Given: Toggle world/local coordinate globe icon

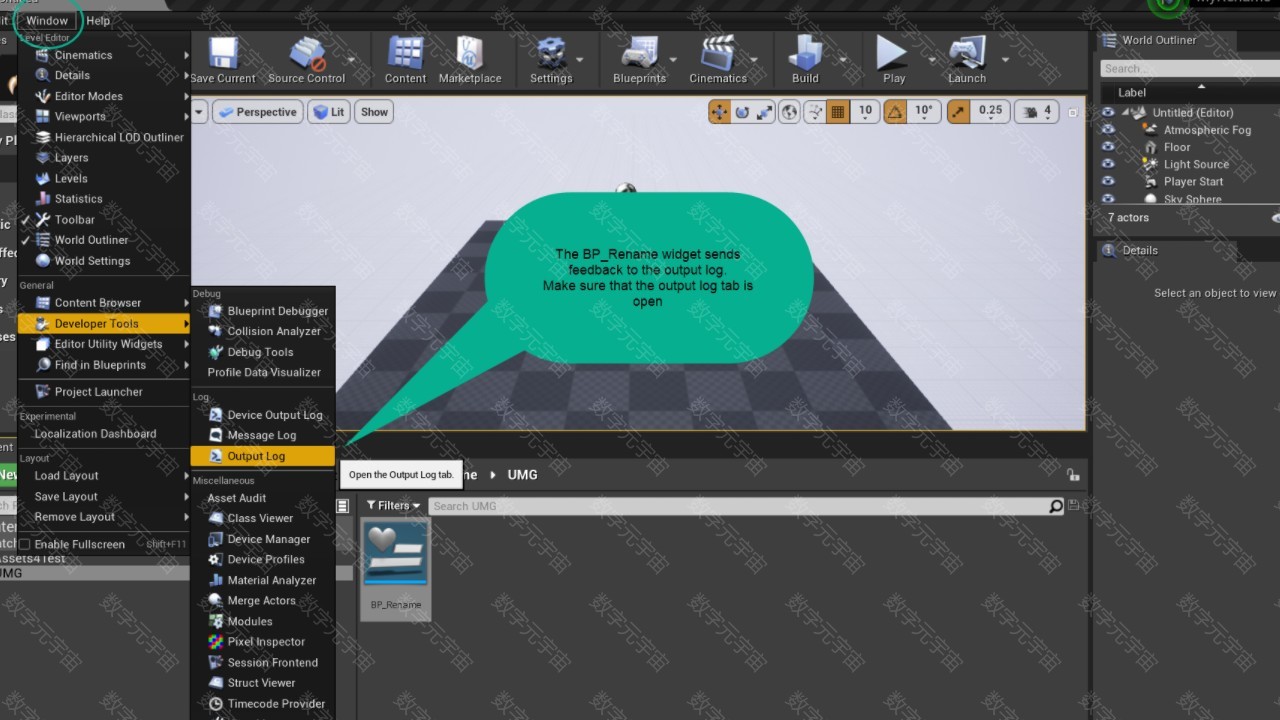Looking at the screenshot, I should pyautogui.click(x=790, y=112).
